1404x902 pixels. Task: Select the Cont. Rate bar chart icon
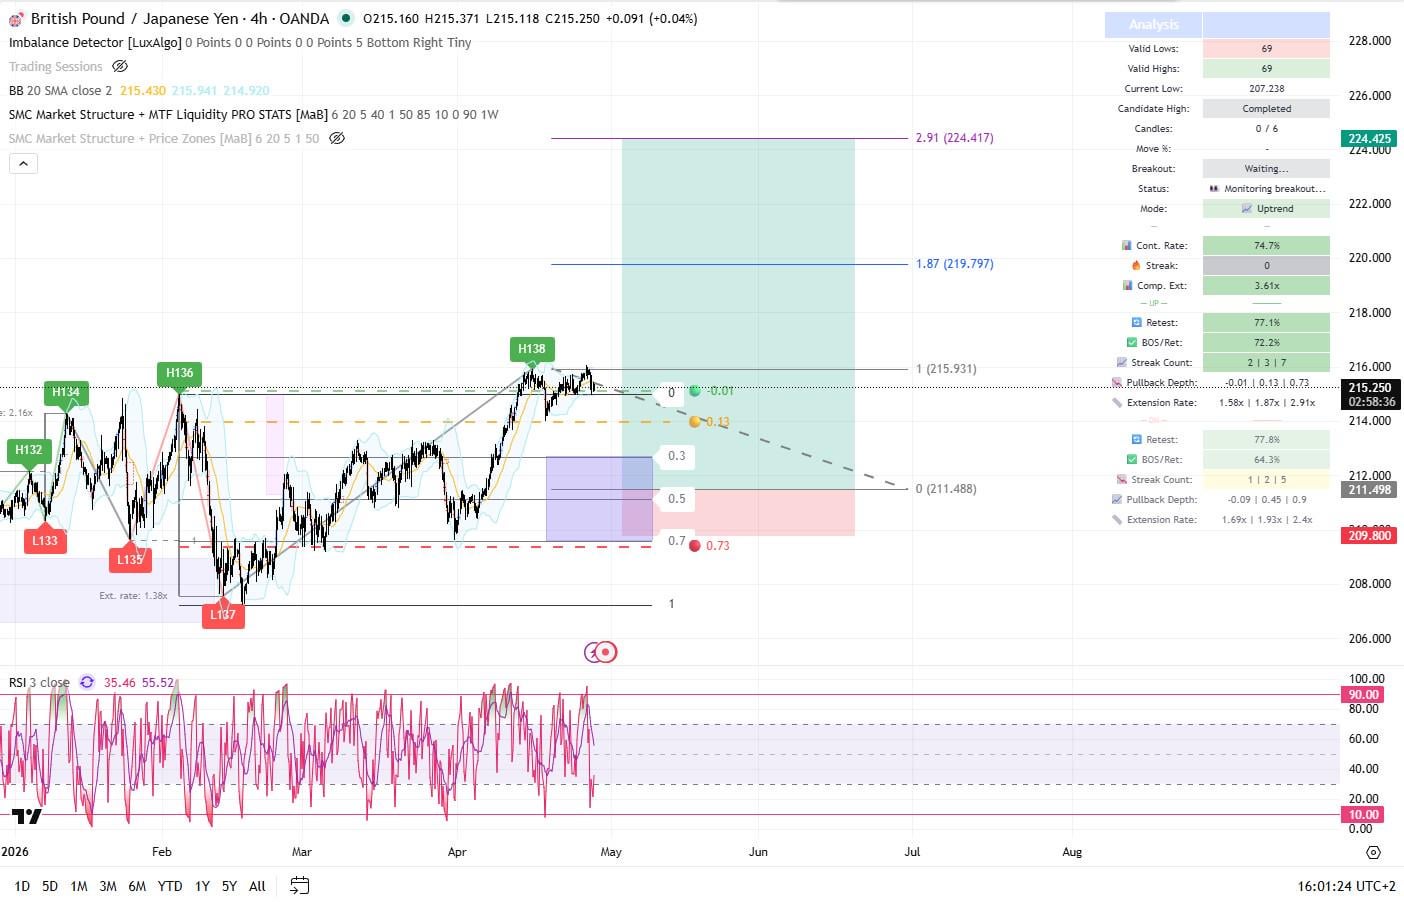(x=1126, y=245)
